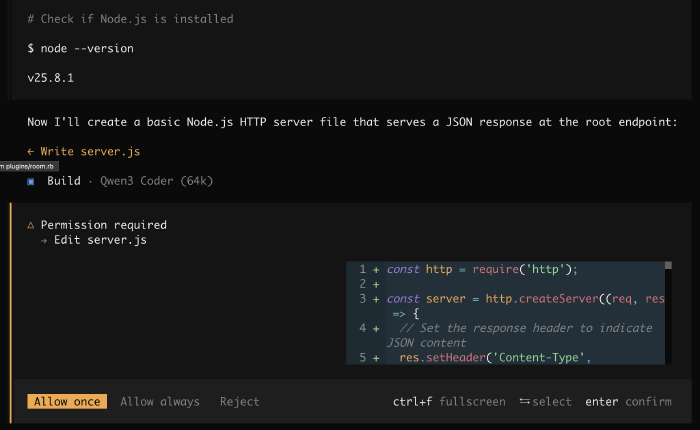Click the select arrows hint icon
This screenshot has width=700, height=430.
pos(525,401)
